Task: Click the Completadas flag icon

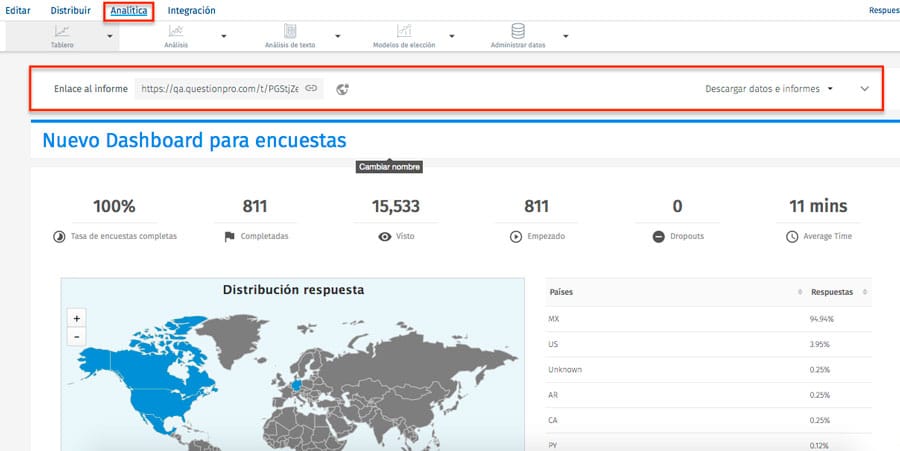Action: (230, 236)
